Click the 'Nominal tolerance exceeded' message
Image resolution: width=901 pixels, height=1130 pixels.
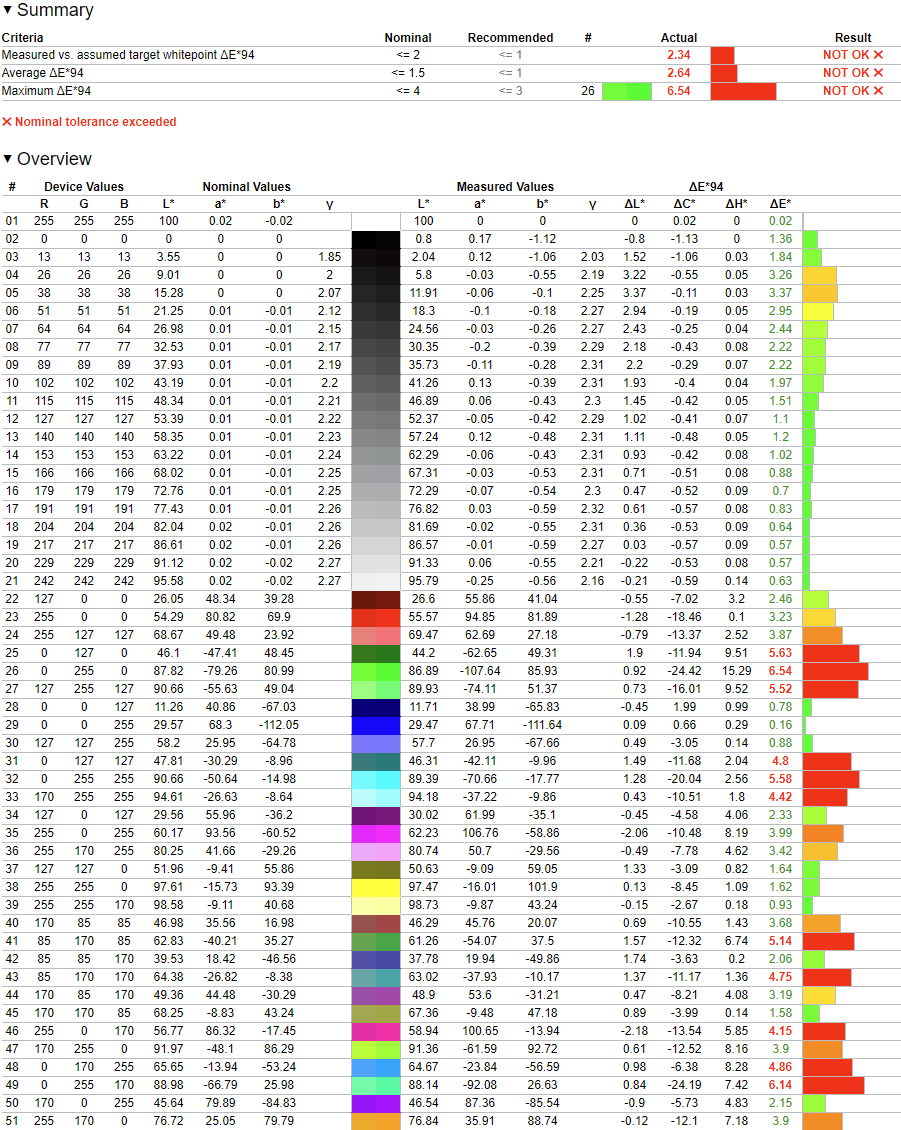point(89,122)
